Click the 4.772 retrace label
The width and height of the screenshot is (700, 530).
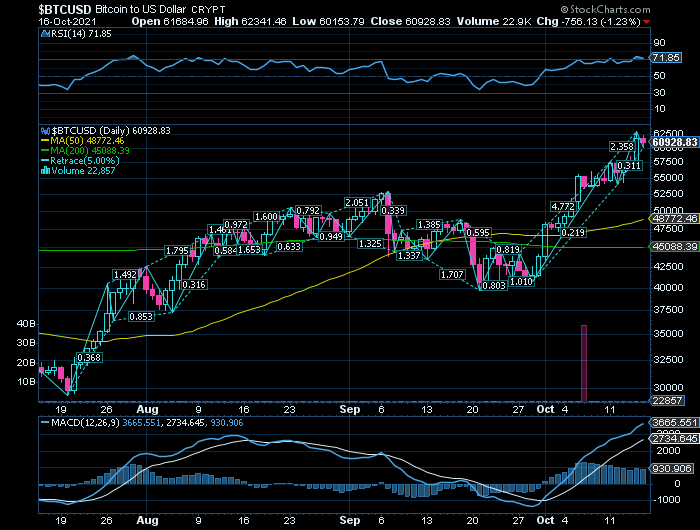tap(562, 206)
